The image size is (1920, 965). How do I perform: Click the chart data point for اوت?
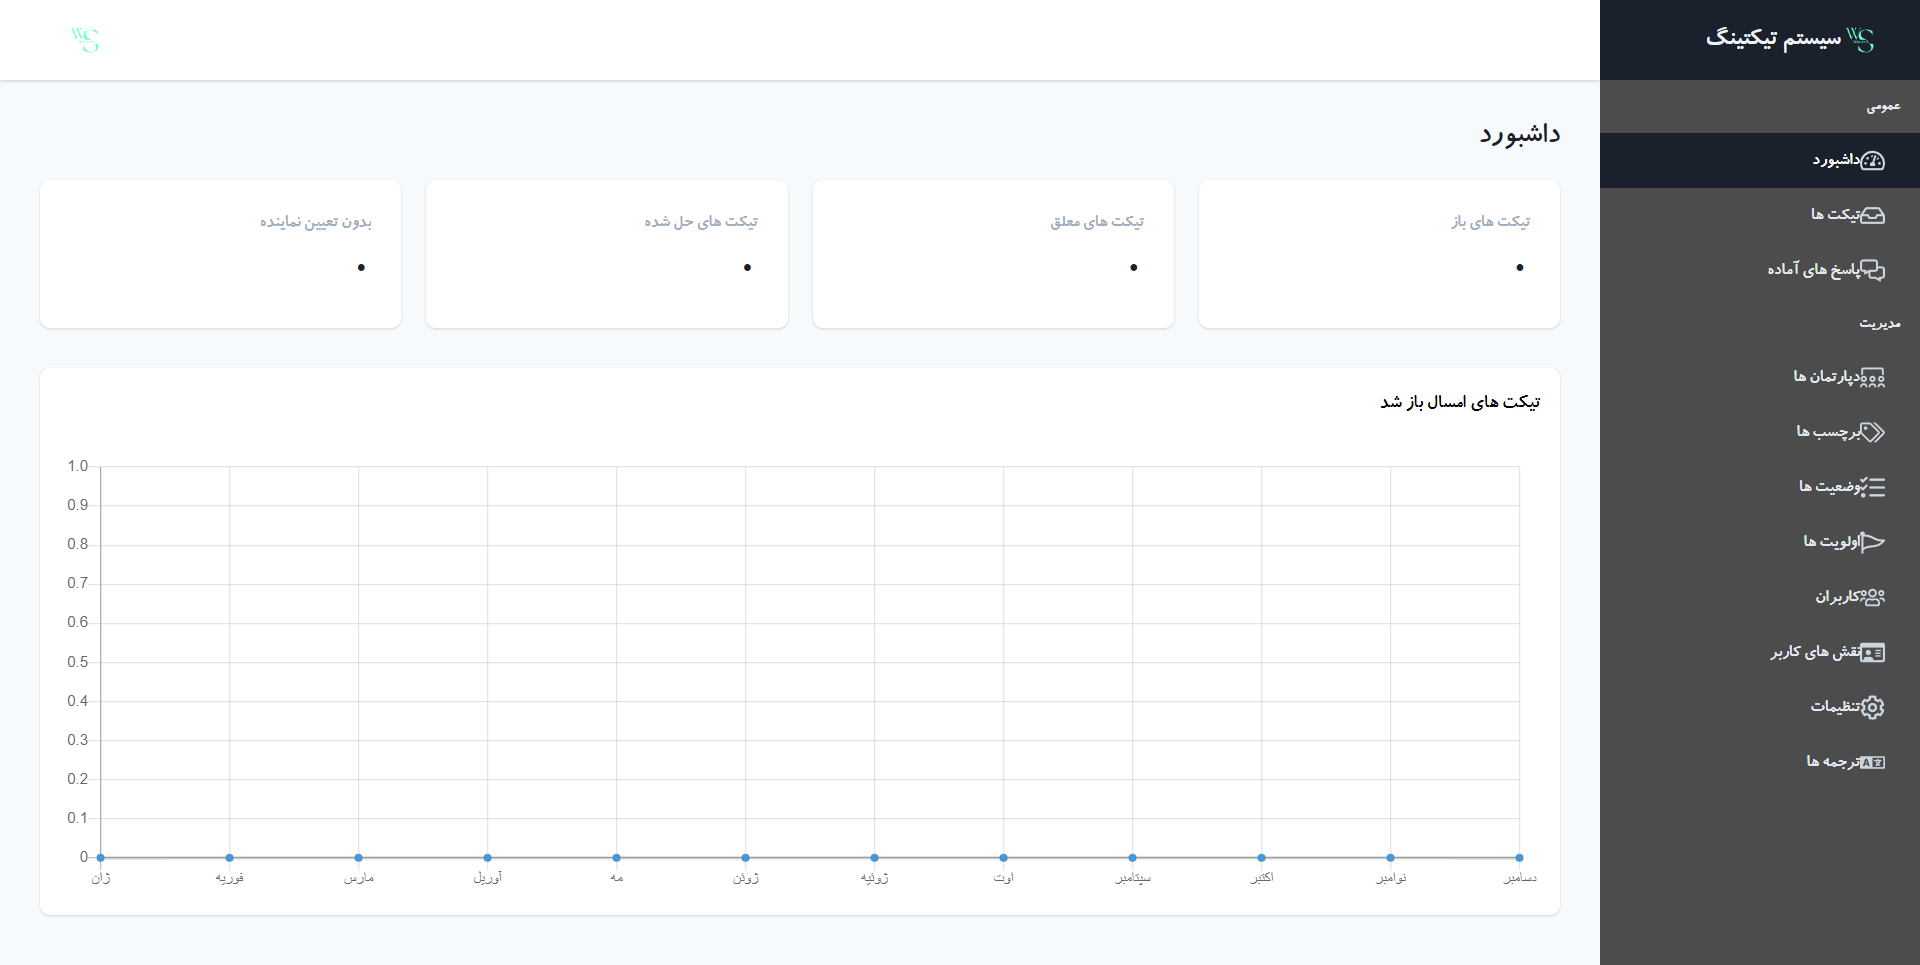1004,858
